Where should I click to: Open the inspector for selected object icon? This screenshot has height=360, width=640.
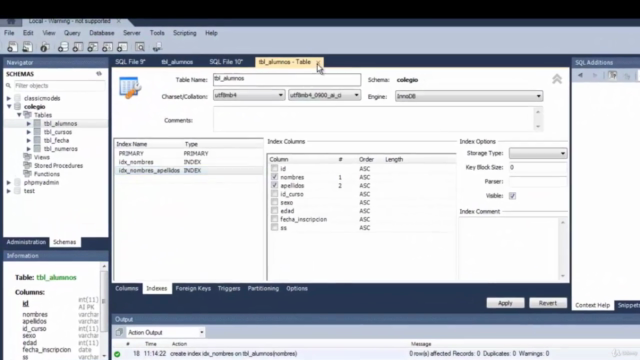pyautogui.click(x=44, y=47)
